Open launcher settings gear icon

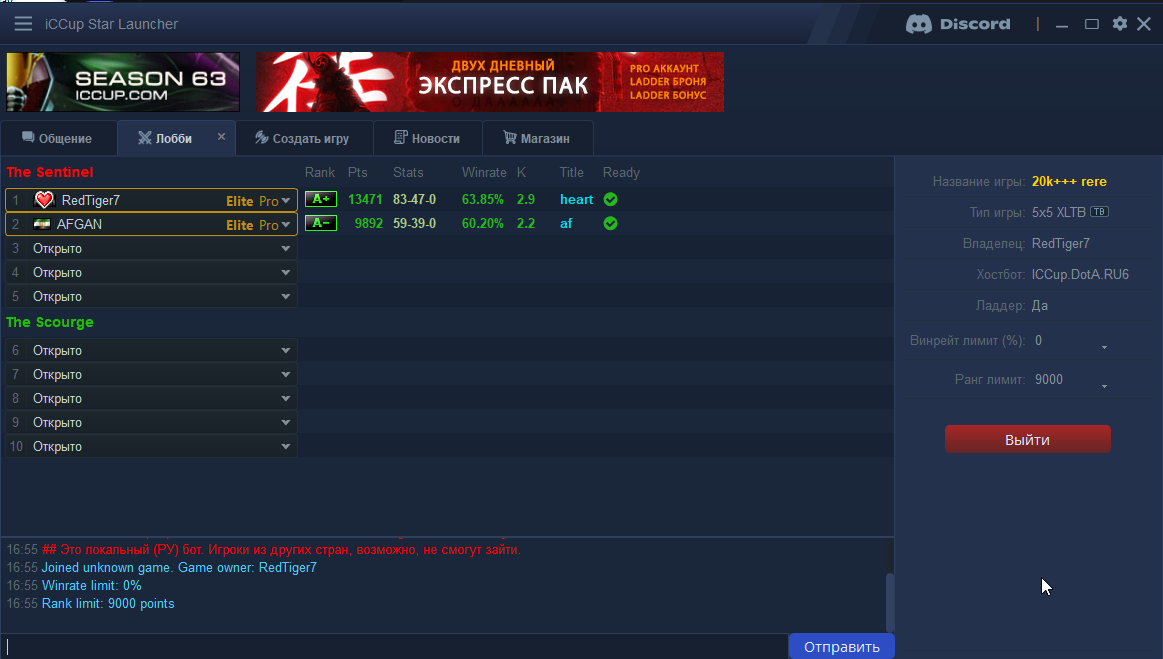point(1120,24)
